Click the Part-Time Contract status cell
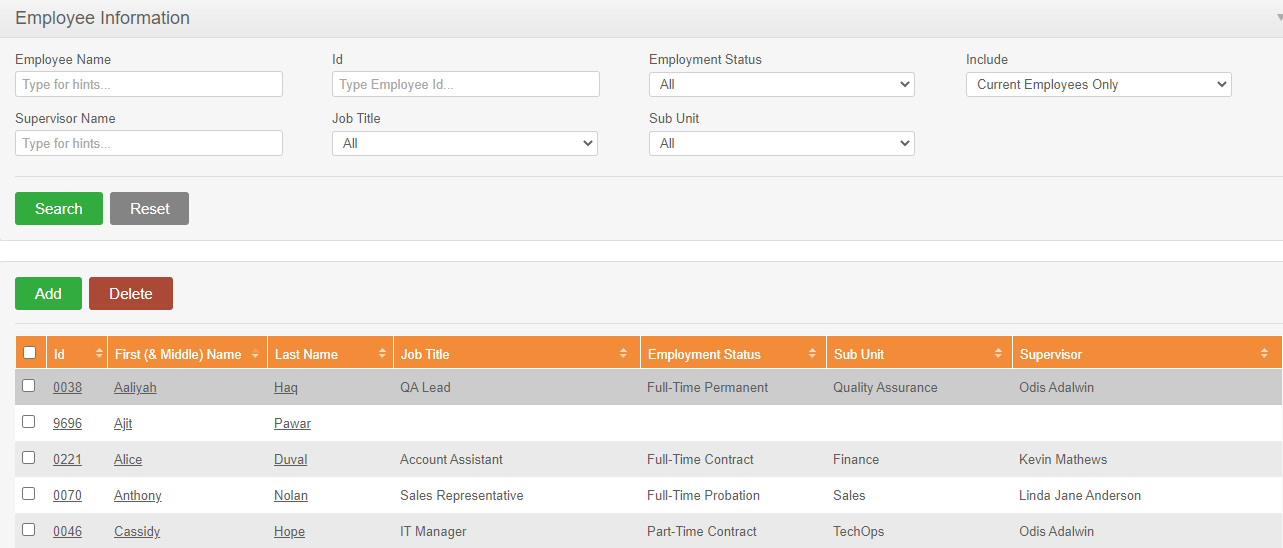1283x548 pixels. coord(702,532)
